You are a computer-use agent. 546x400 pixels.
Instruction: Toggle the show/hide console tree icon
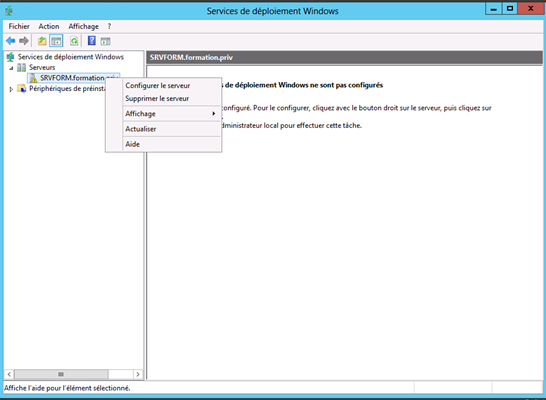(56, 41)
